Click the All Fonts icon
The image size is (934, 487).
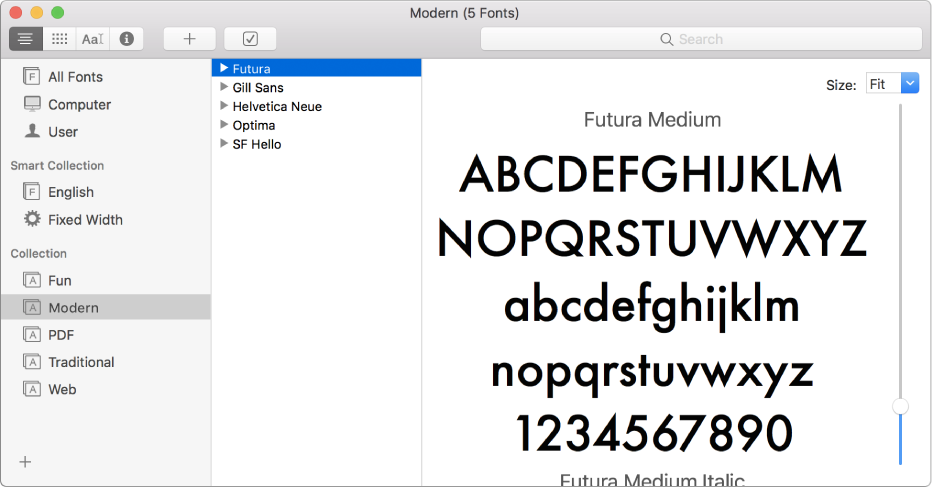pos(32,76)
